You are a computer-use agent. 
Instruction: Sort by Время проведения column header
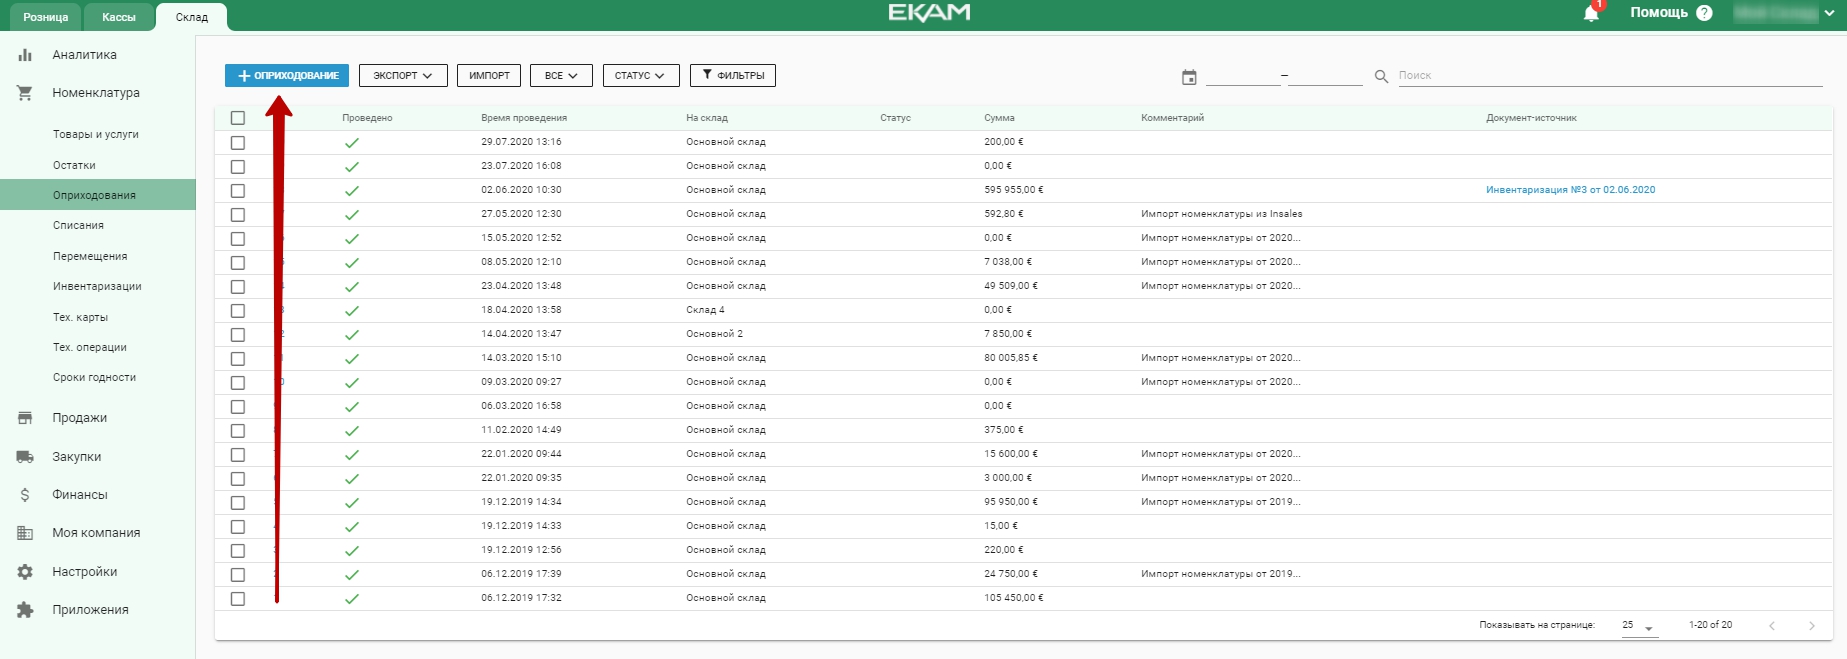click(524, 118)
